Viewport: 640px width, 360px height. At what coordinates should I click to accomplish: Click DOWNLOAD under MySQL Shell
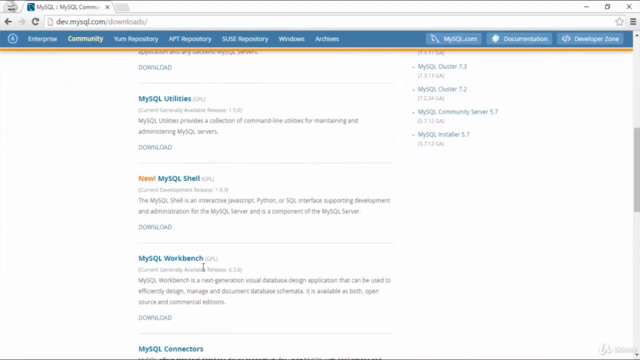pyautogui.click(x=155, y=227)
